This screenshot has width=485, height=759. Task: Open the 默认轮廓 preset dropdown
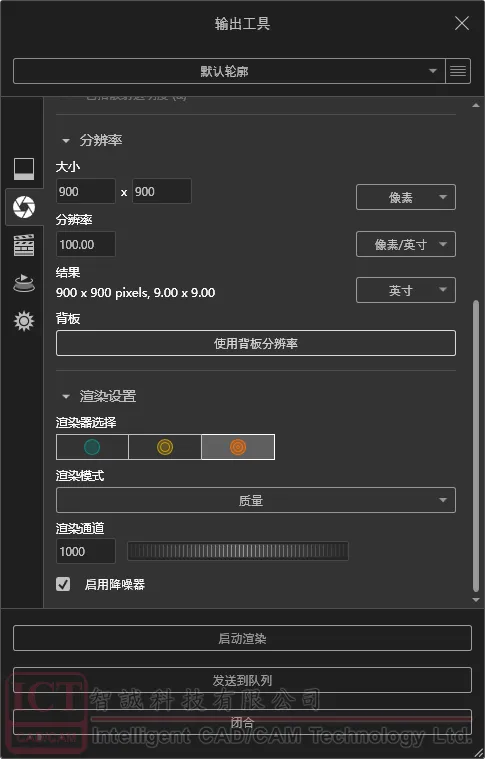pos(229,71)
